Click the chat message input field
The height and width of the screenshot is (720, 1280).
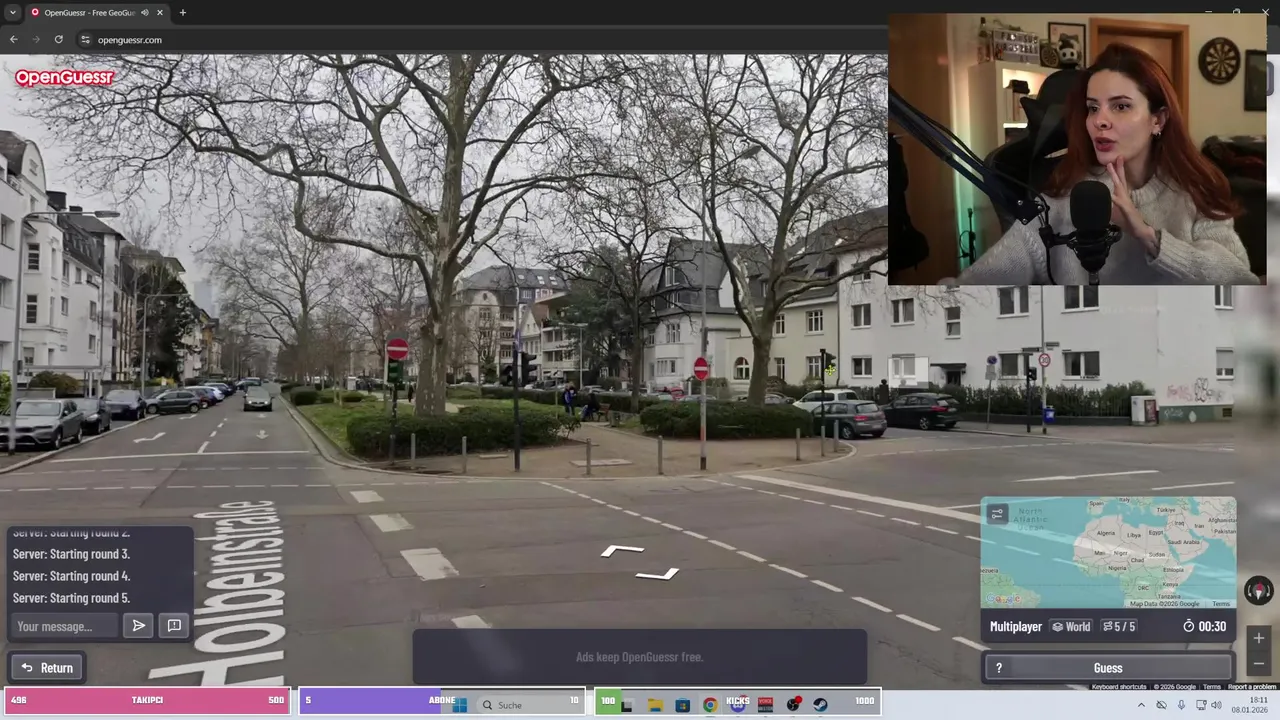[x=65, y=626]
